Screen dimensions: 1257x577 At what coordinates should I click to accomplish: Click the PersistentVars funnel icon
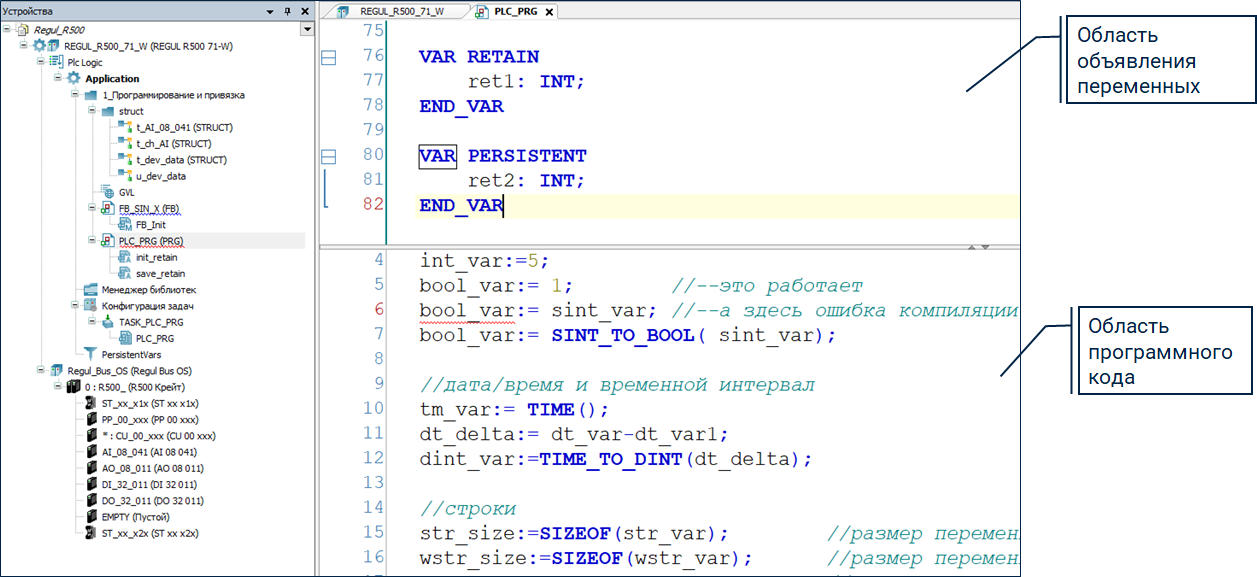tap(91, 354)
